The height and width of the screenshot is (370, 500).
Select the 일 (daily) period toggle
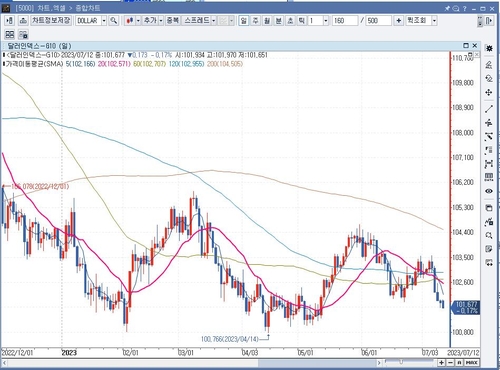pyautogui.click(x=244, y=21)
